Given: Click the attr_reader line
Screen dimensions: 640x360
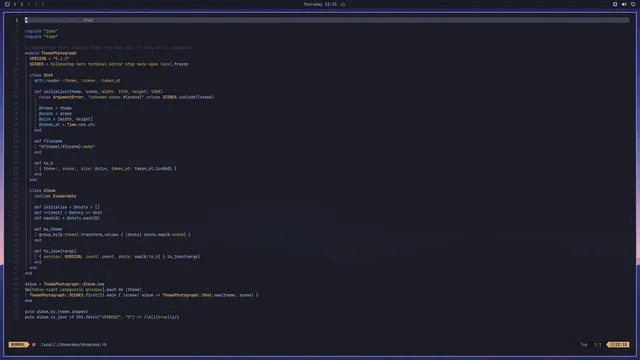Looking at the screenshot, I should click(x=77, y=80).
